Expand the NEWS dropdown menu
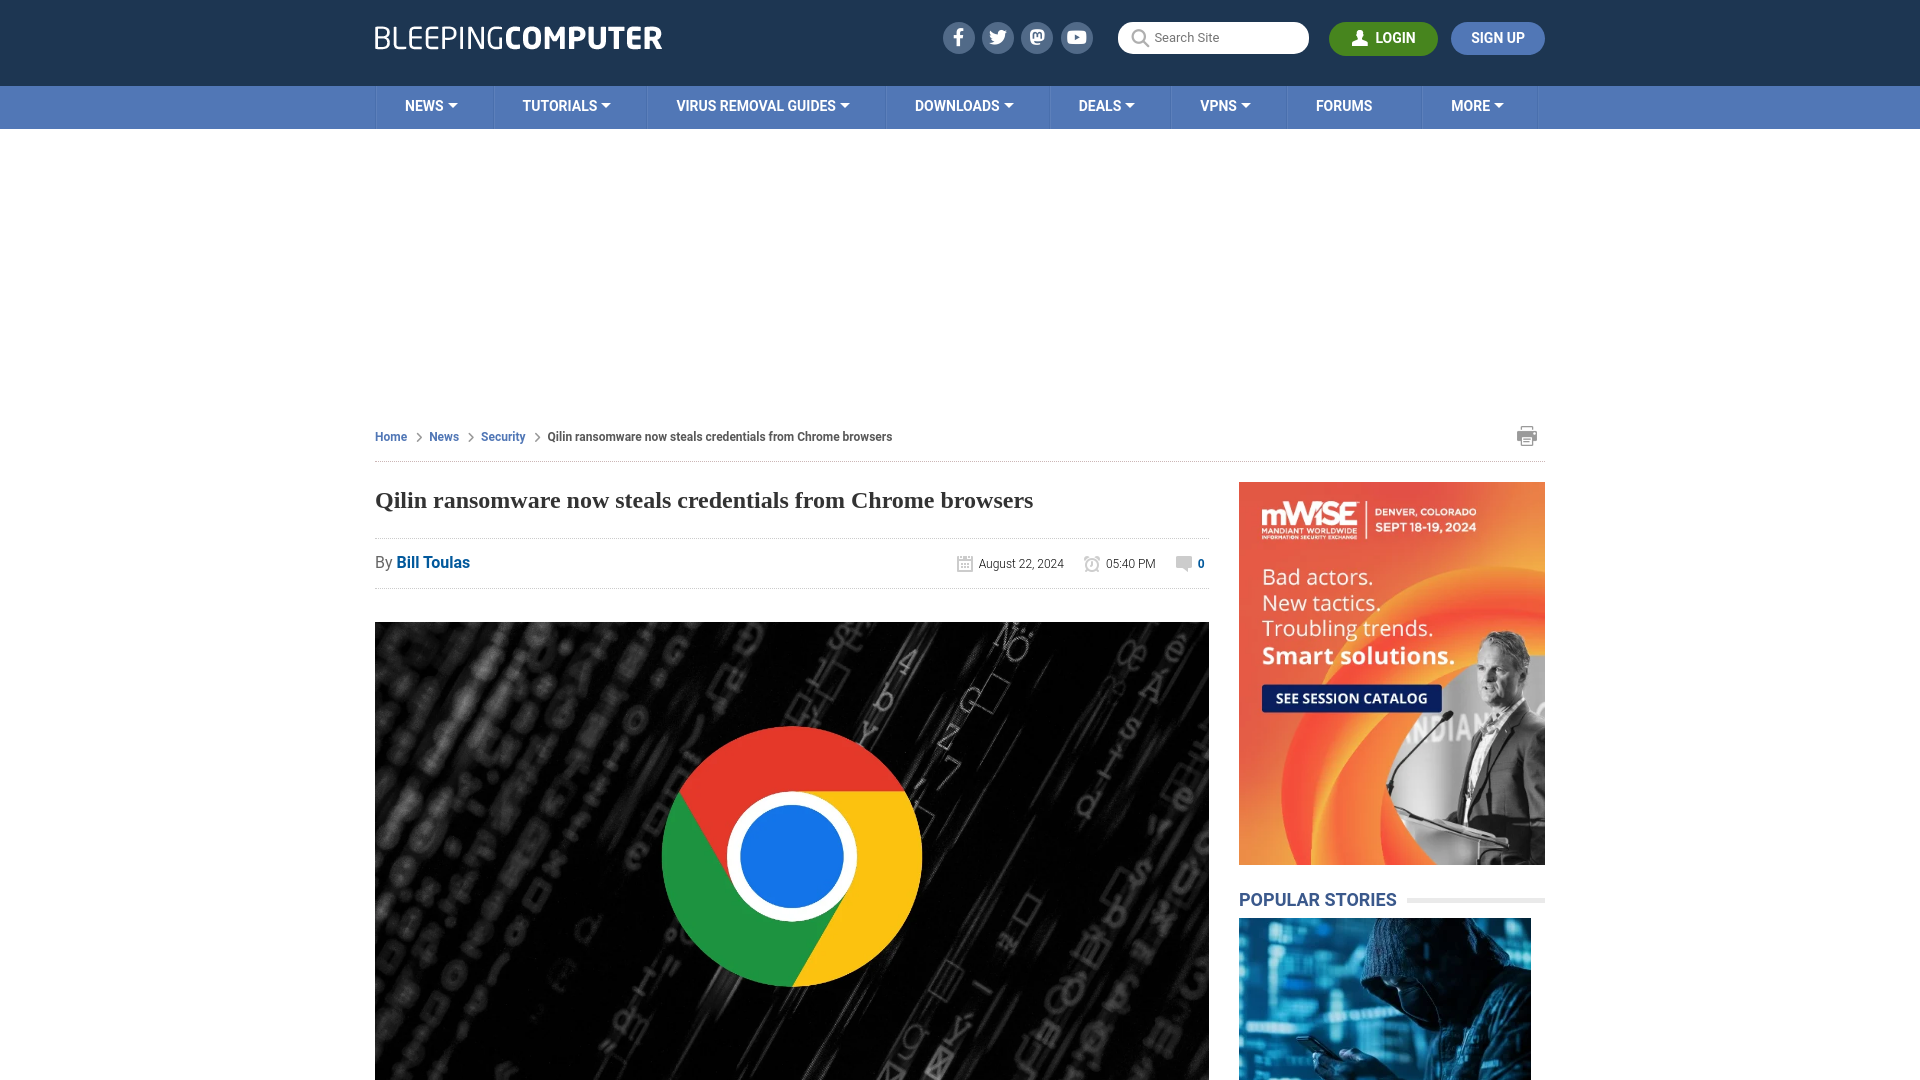Viewport: 1920px width, 1080px height. pyautogui.click(x=431, y=105)
